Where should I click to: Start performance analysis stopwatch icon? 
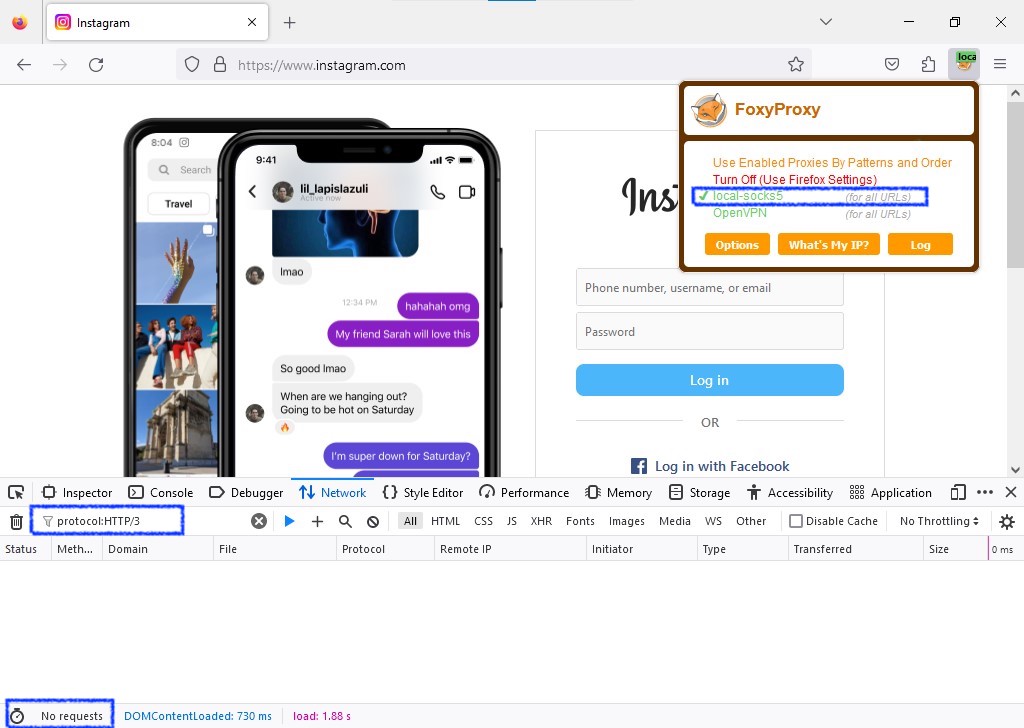pos(17,716)
